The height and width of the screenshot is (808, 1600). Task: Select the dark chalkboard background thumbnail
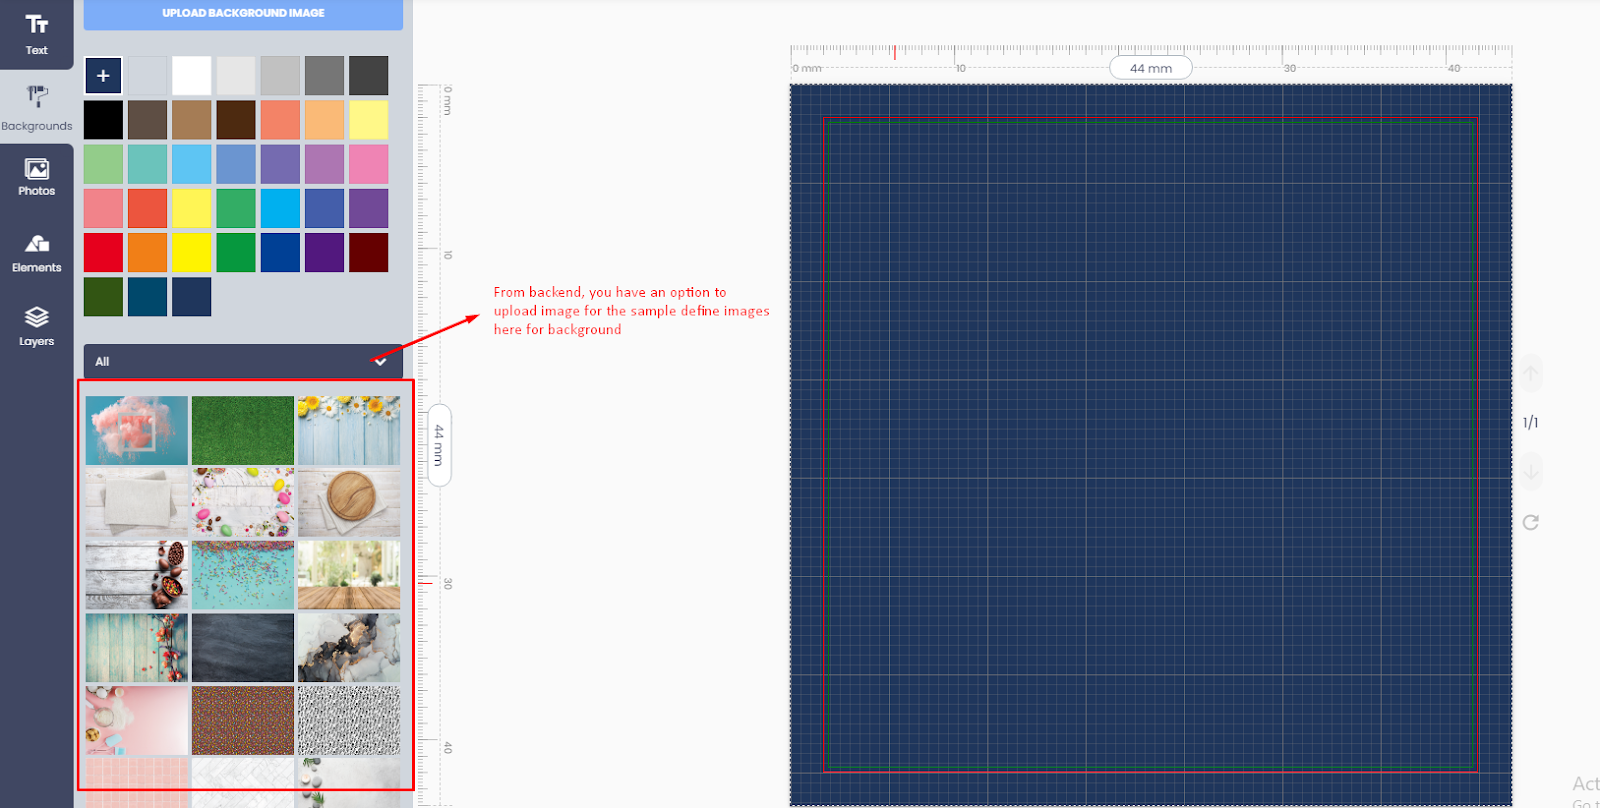coord(242,647)
